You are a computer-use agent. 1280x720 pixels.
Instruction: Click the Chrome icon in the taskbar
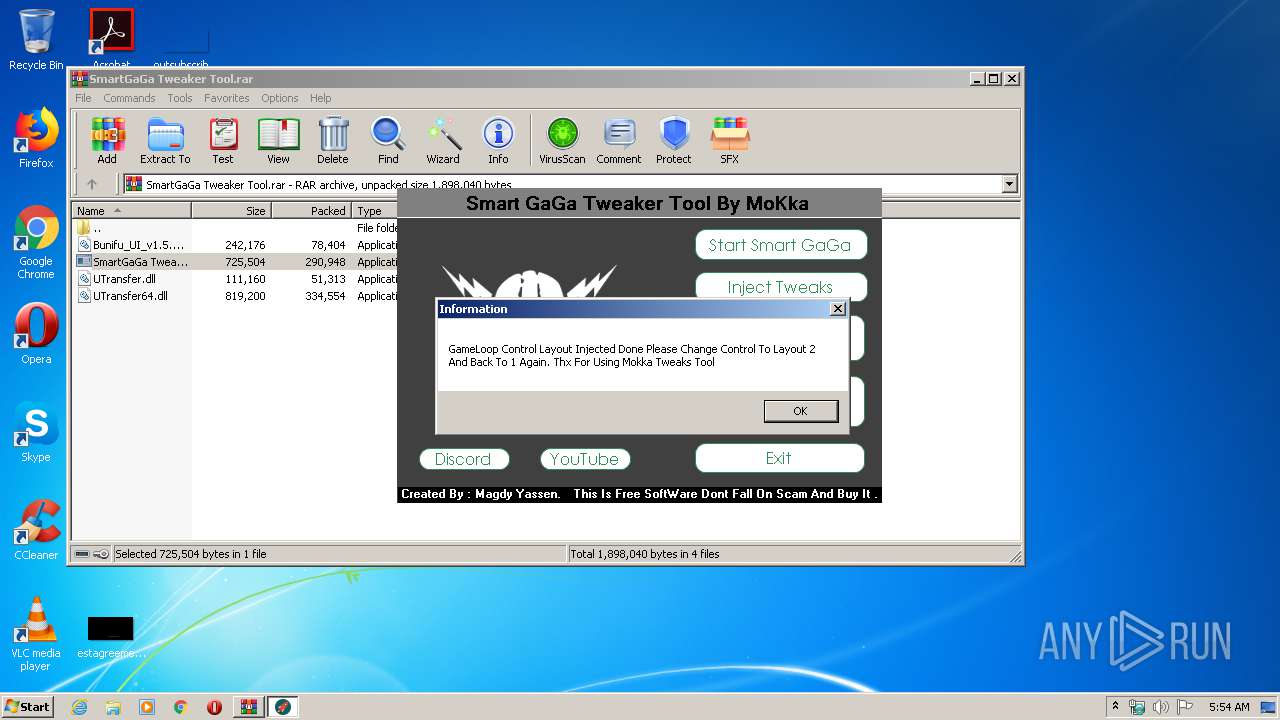click(x=180, y=707)
